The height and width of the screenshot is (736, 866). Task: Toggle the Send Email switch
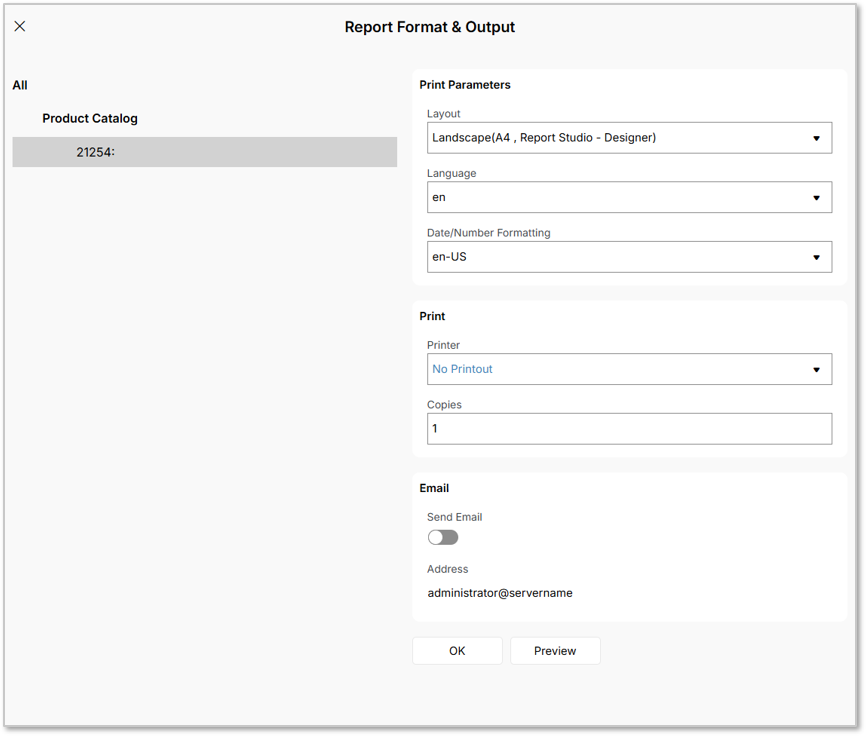click(443, 537)
